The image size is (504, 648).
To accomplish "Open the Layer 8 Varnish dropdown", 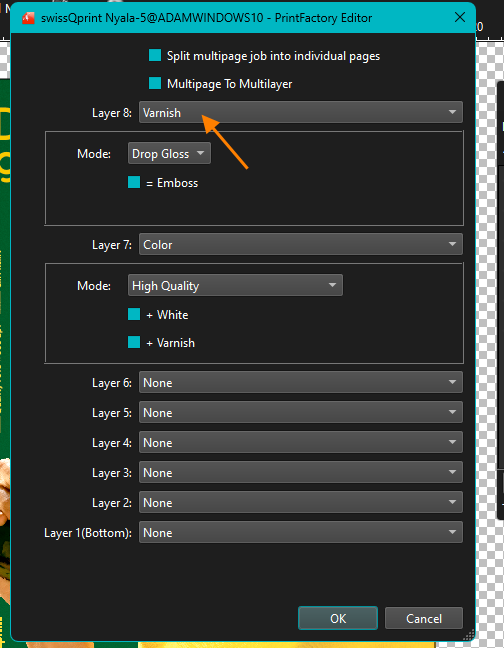I will (x=301, y=112).
